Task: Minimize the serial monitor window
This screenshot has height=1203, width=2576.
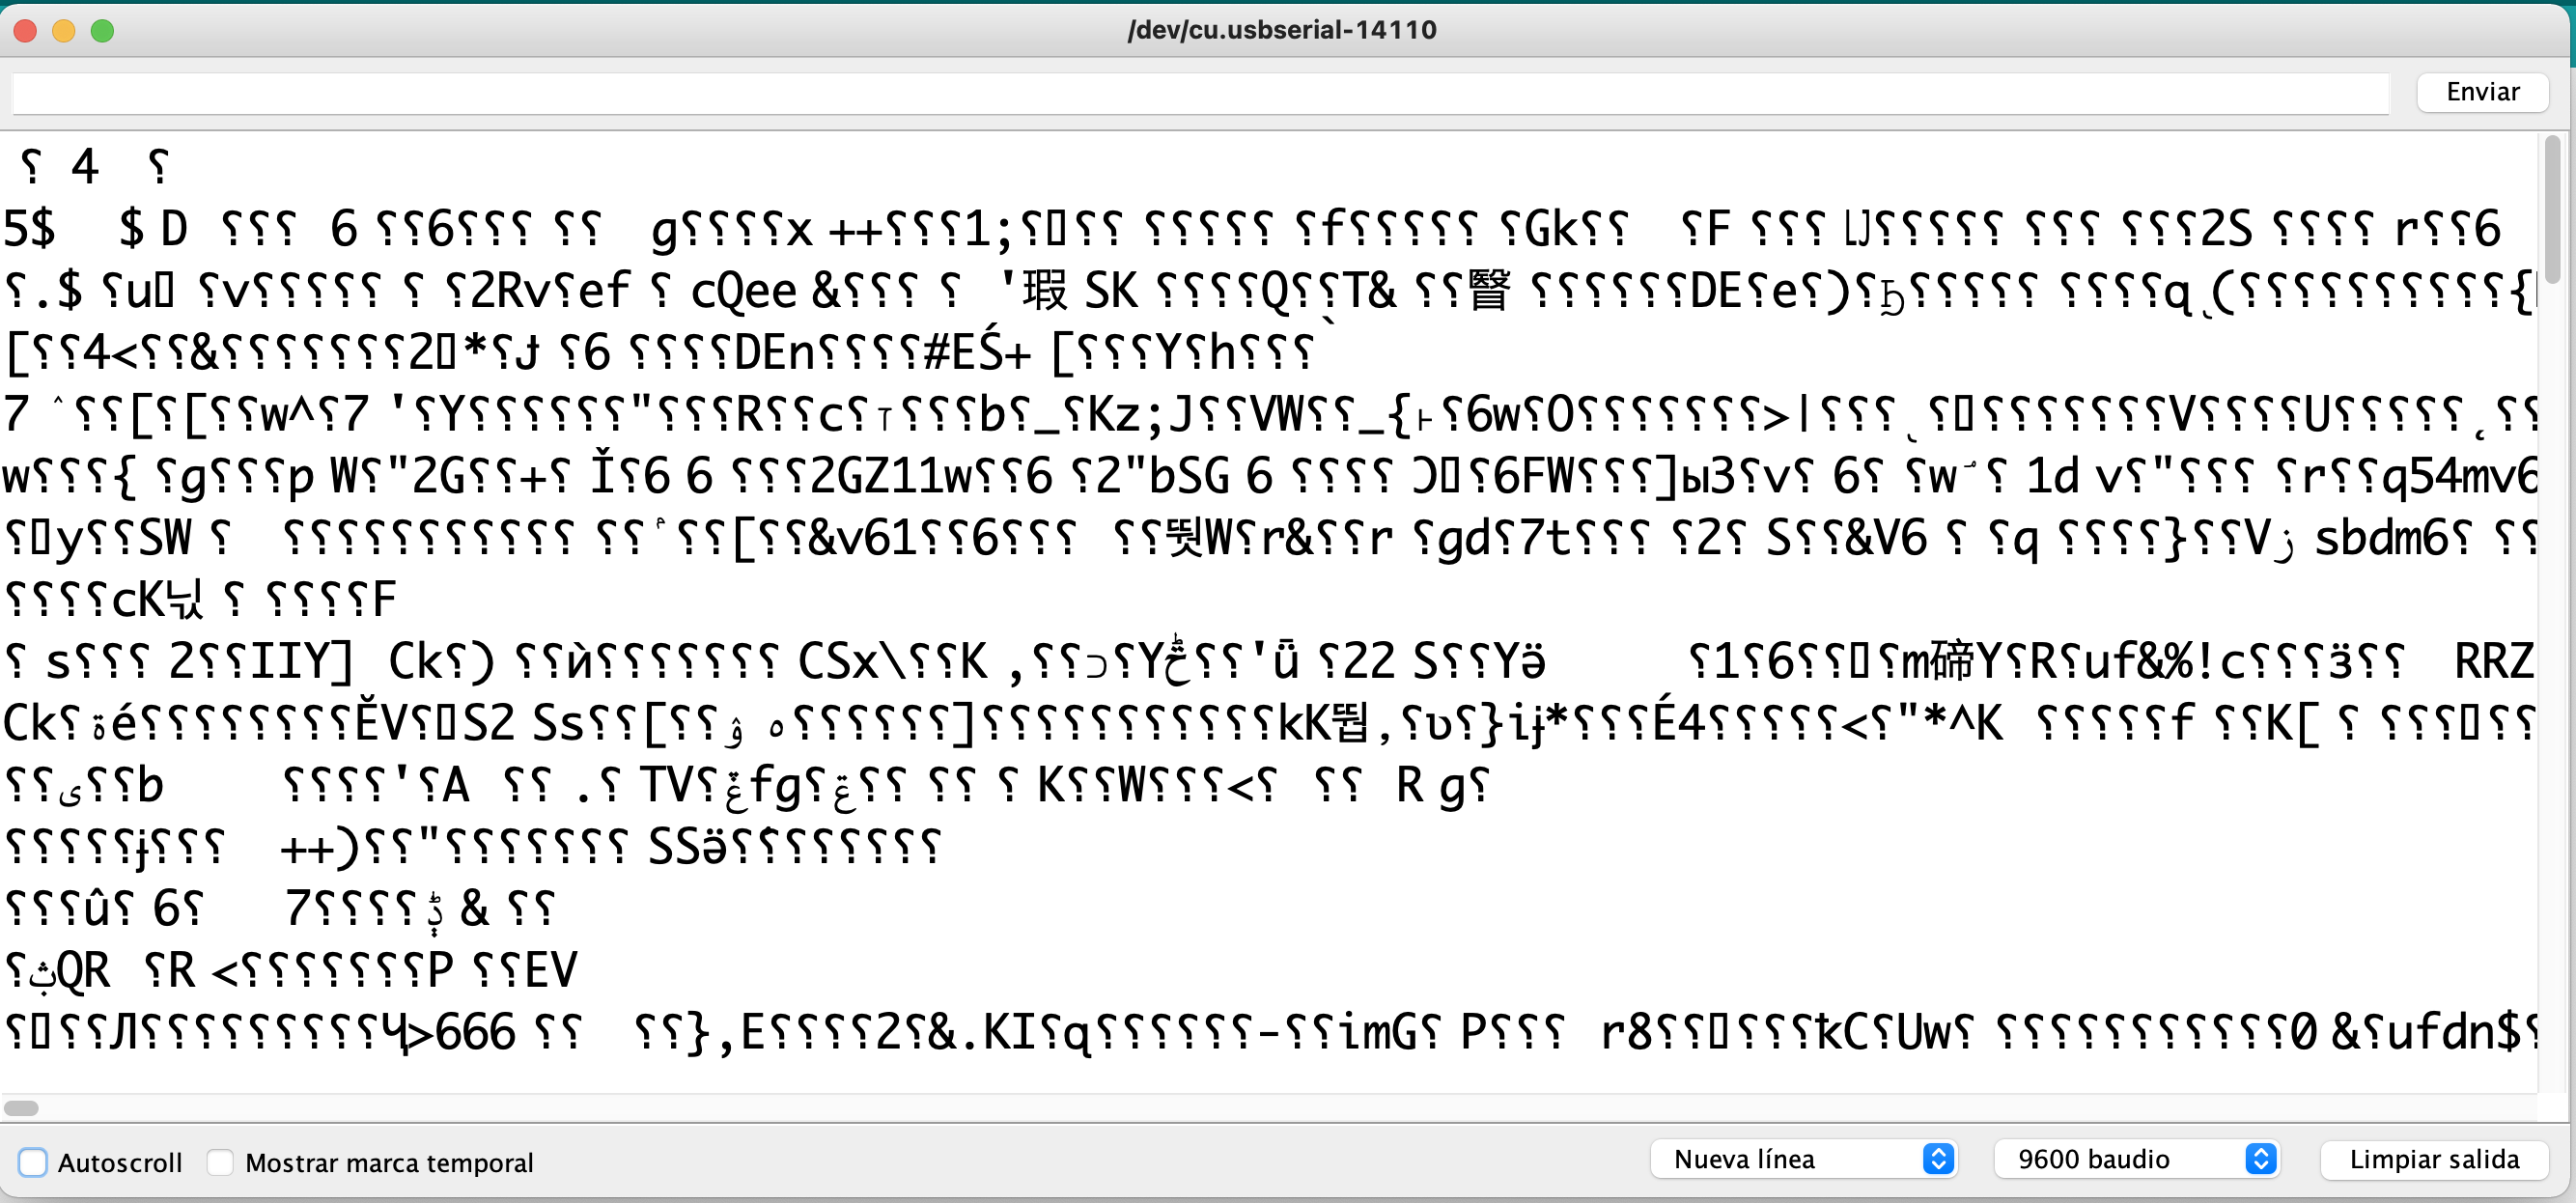Action: [x=64, y=31]
